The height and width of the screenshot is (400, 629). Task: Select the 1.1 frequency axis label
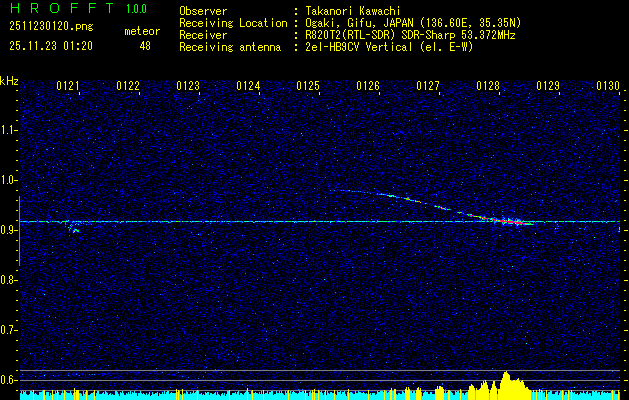click(x=9, y=130)
